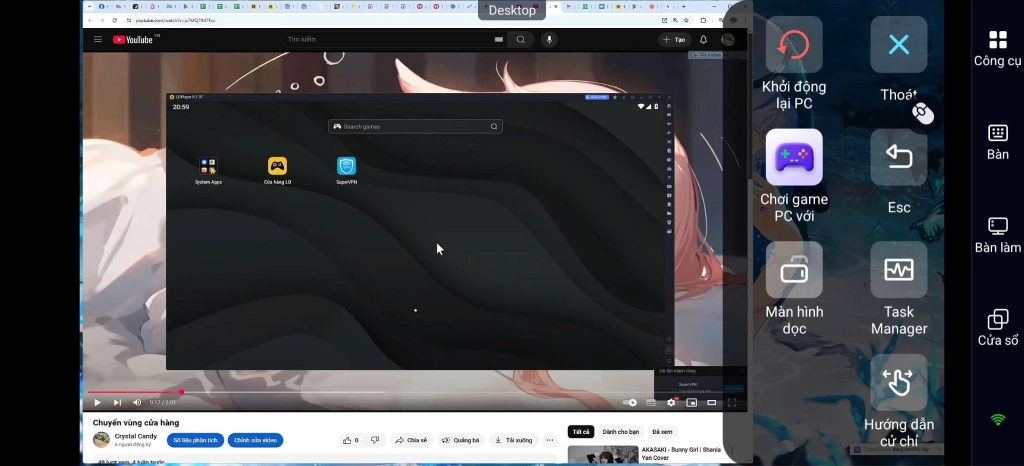Open more actions three-dot menu under video
Screen dimensions: 1024x466
[x=549, y=440]
